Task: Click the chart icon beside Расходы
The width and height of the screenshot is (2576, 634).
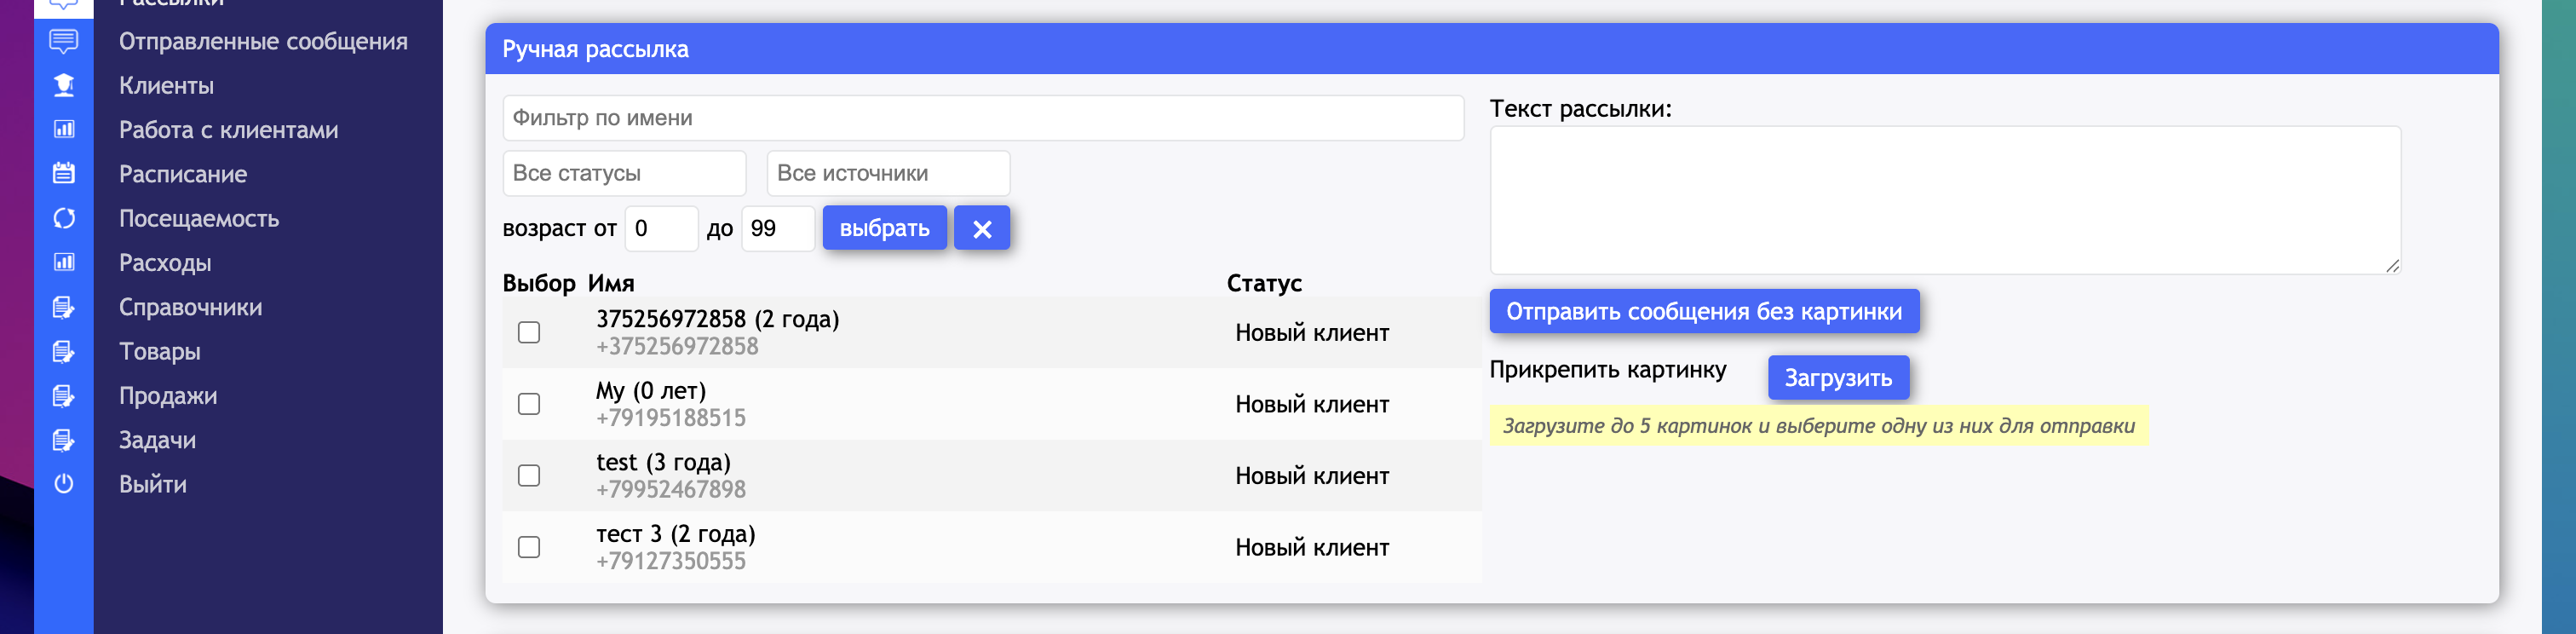Action: (64, 263)
